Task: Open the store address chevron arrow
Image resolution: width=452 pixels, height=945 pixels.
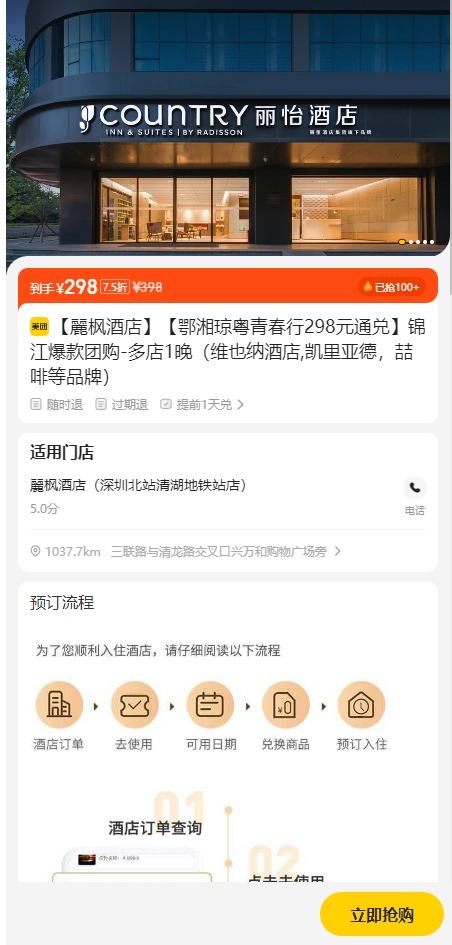Action: [x=337, y=551]
